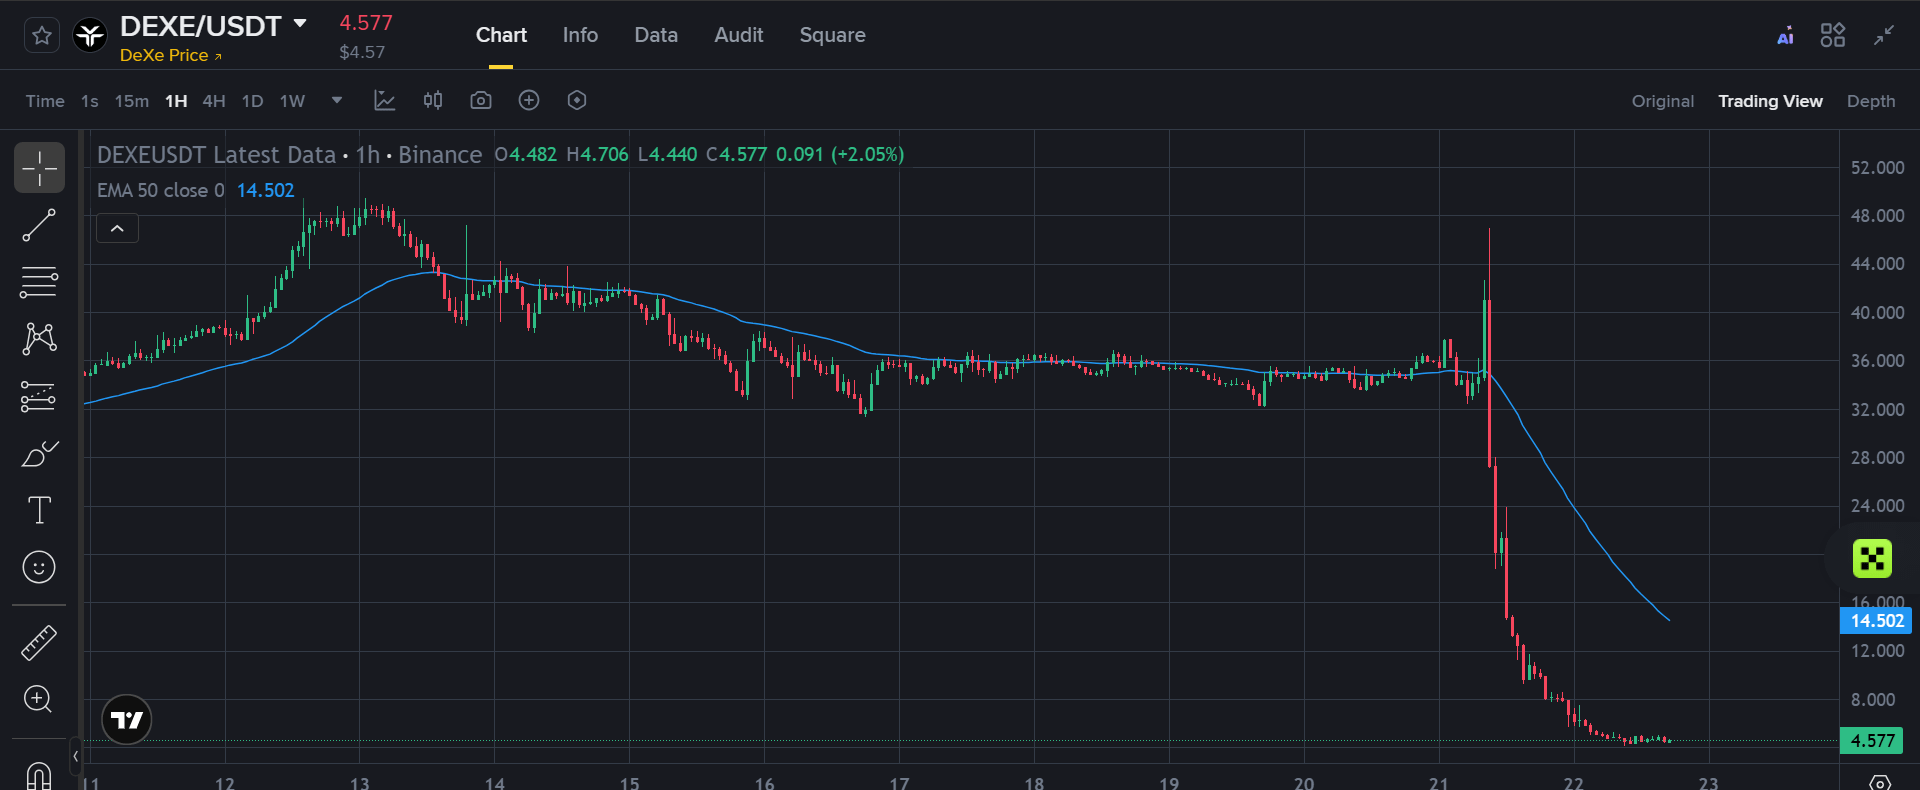Select the magnet mode tool
The width and height of the screenshot is (1920, 790).
[38, 775]
